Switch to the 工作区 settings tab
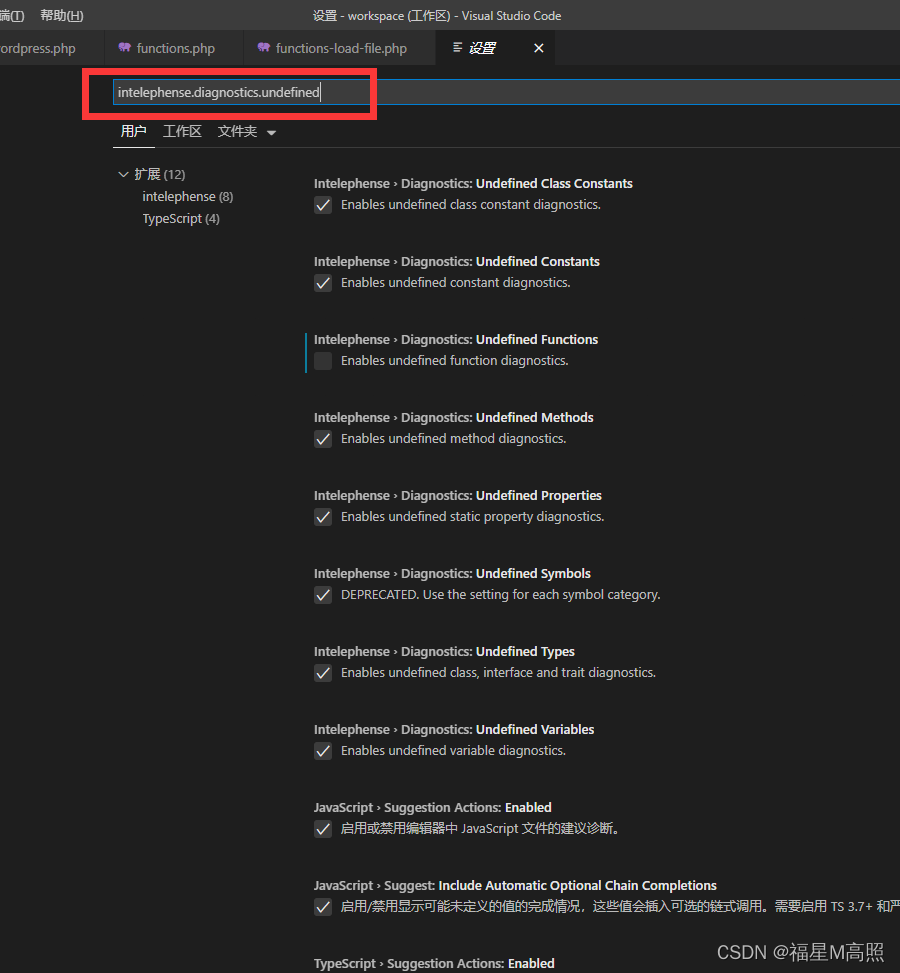 (182, 132)
